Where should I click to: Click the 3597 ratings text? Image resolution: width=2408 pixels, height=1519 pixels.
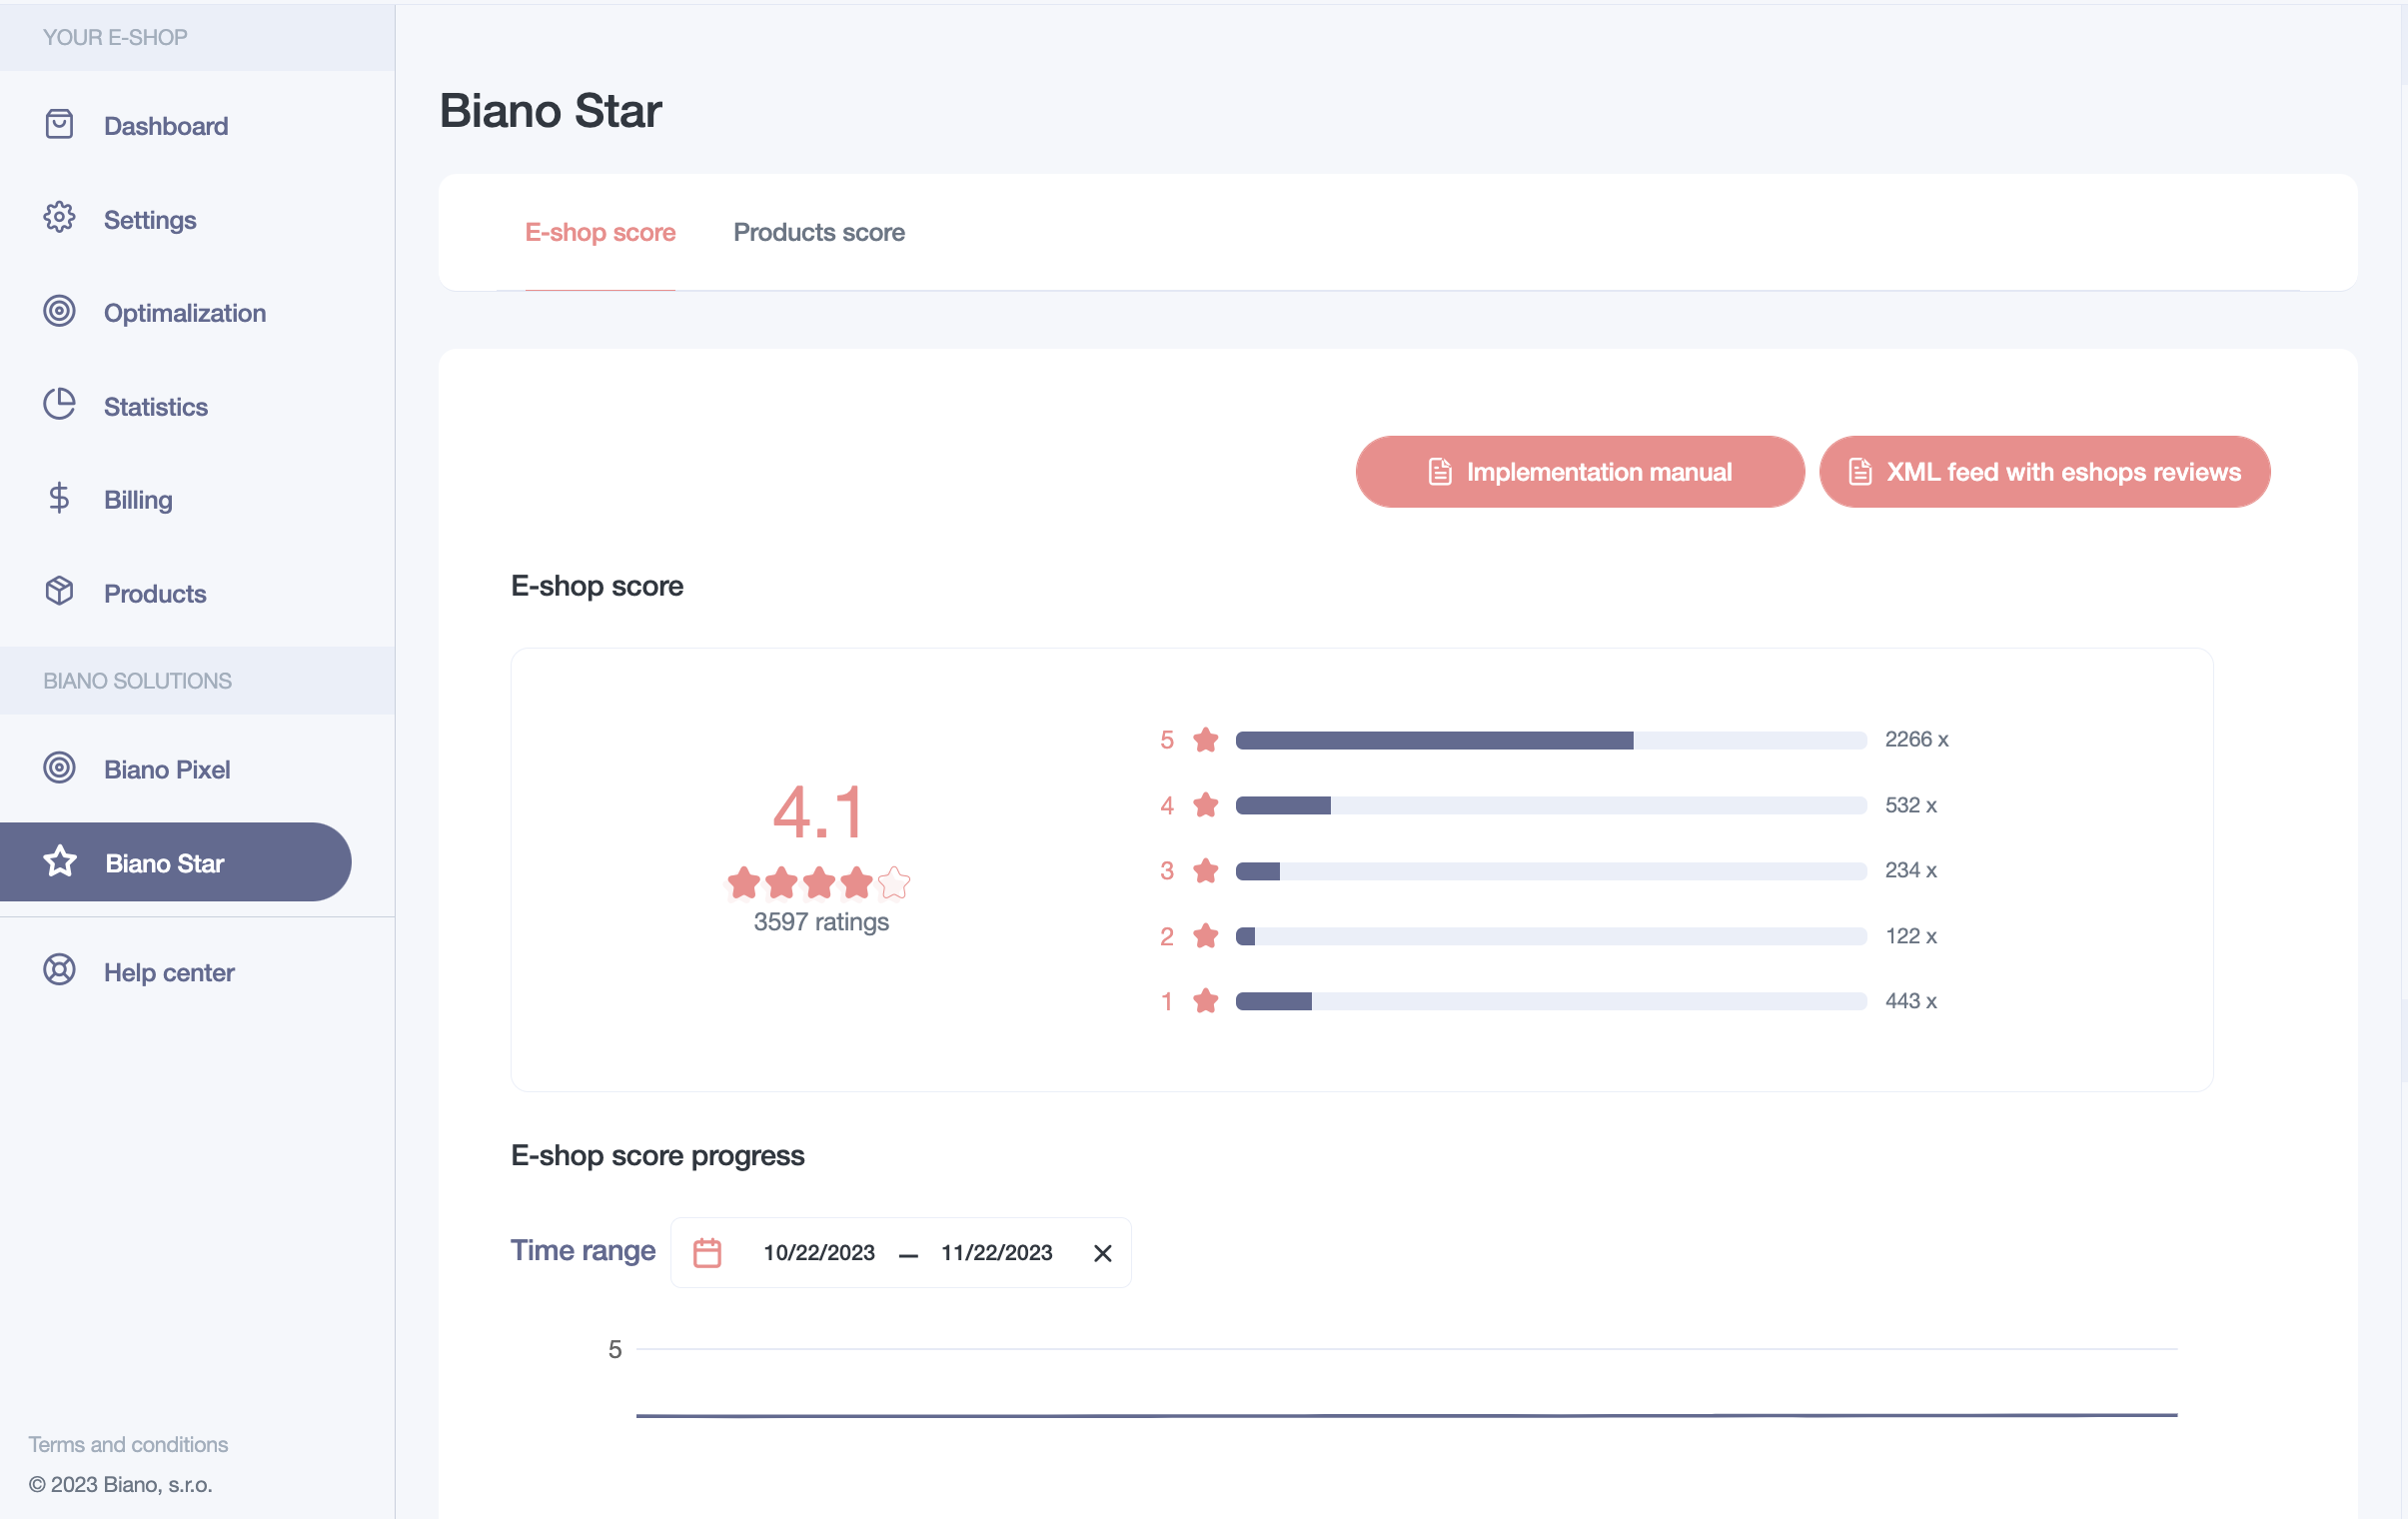[x=821, y=922]
